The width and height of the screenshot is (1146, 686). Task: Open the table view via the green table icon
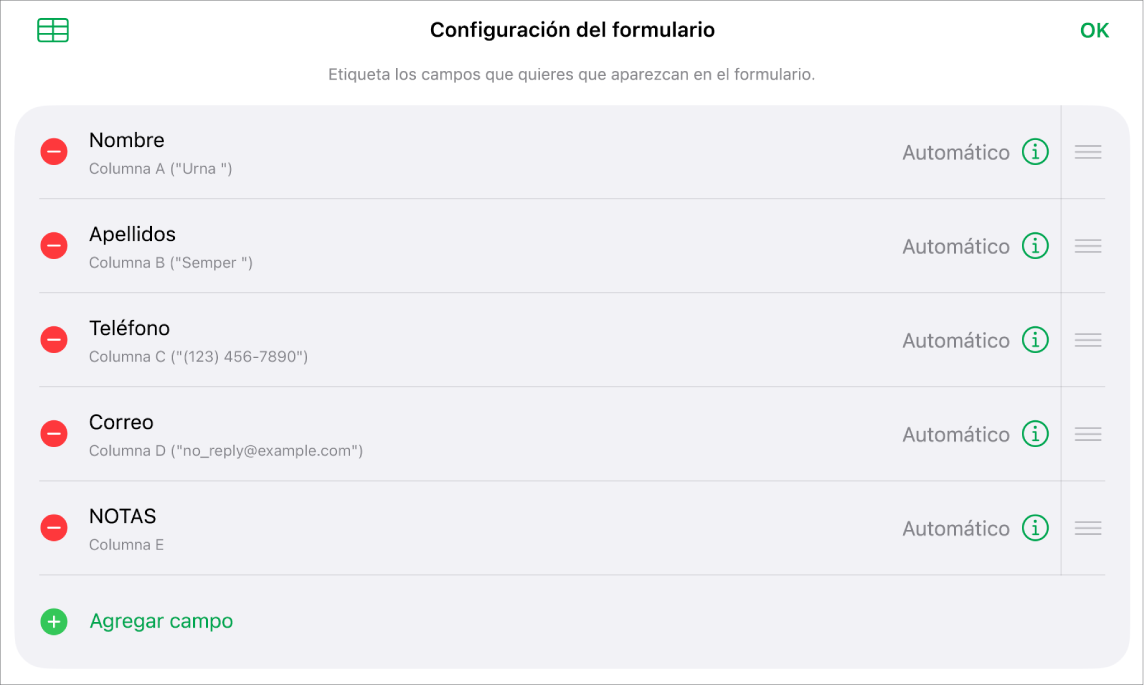coord(52,30)
